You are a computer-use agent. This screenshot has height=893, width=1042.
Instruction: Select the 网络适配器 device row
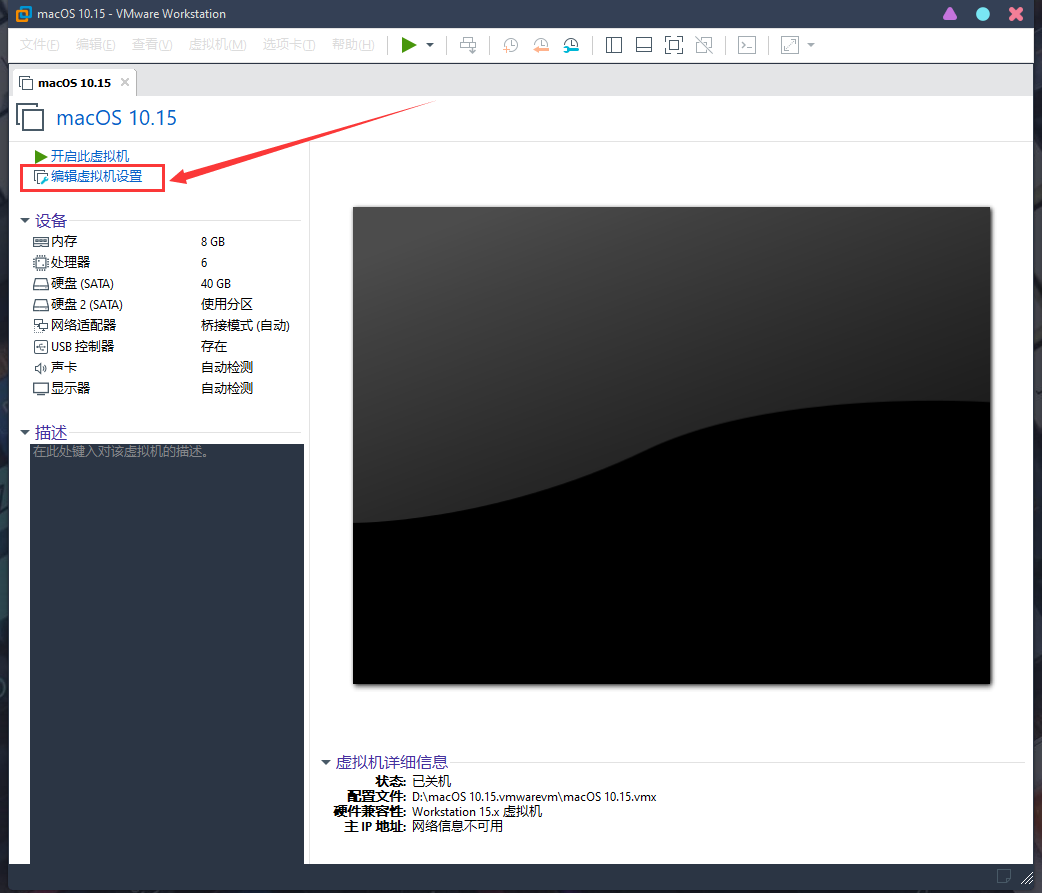(165, 326)
